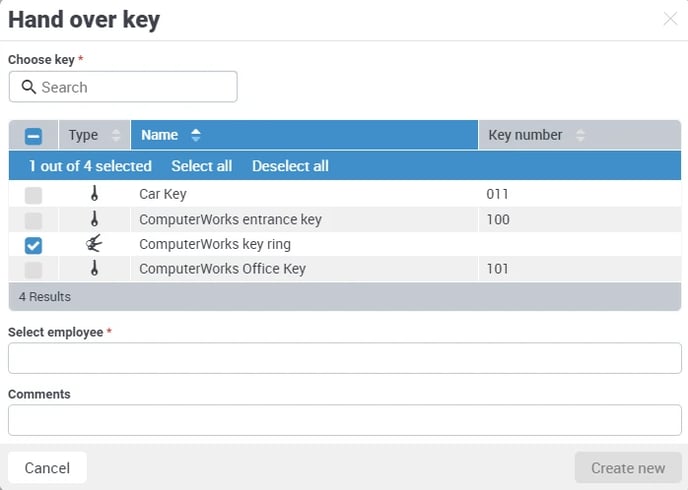This screenshot has width=688, height=490.
Task: Click key number 100
Action: (498, 219)
